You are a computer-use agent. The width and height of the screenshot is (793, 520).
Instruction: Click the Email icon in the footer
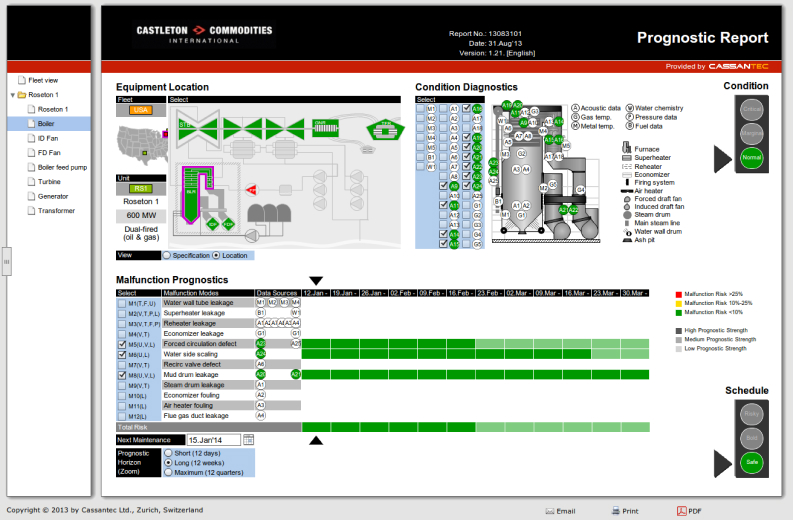tap(550, 511)
